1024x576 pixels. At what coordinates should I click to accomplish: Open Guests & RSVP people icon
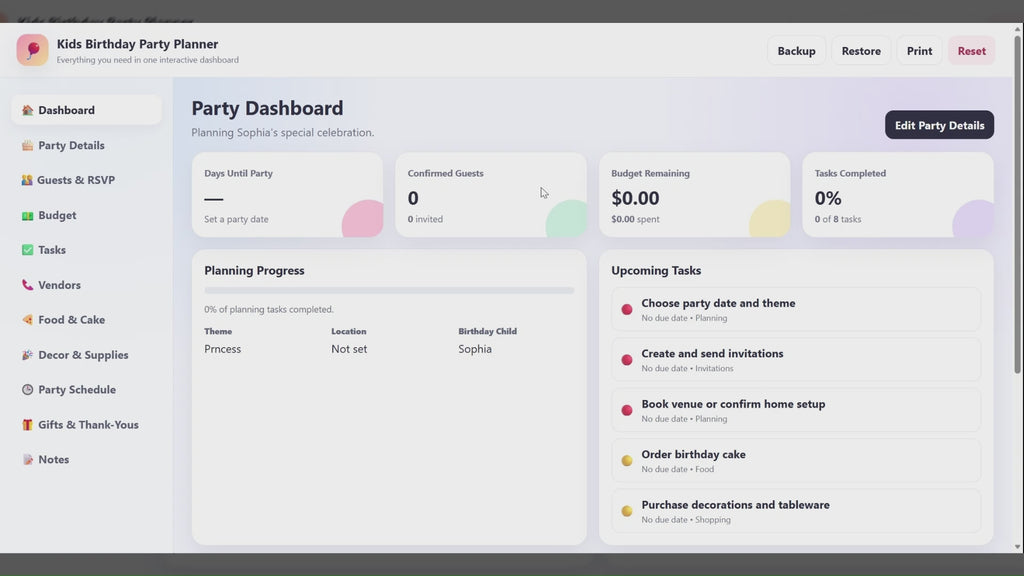(27, 180)
